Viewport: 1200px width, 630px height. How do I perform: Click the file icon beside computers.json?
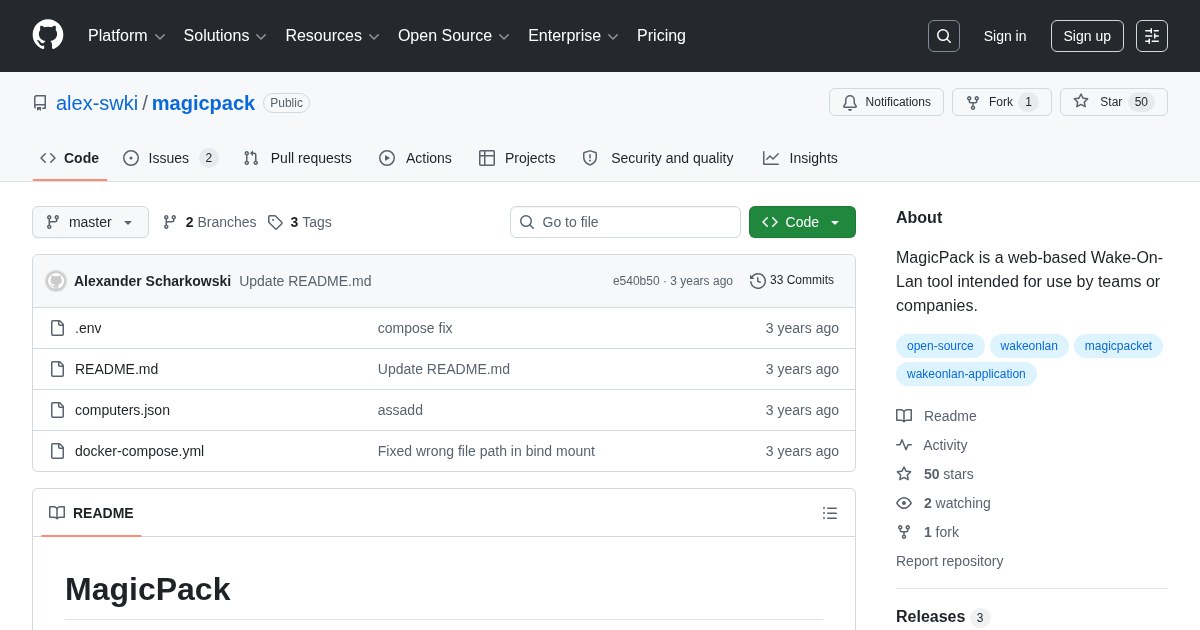57,410
